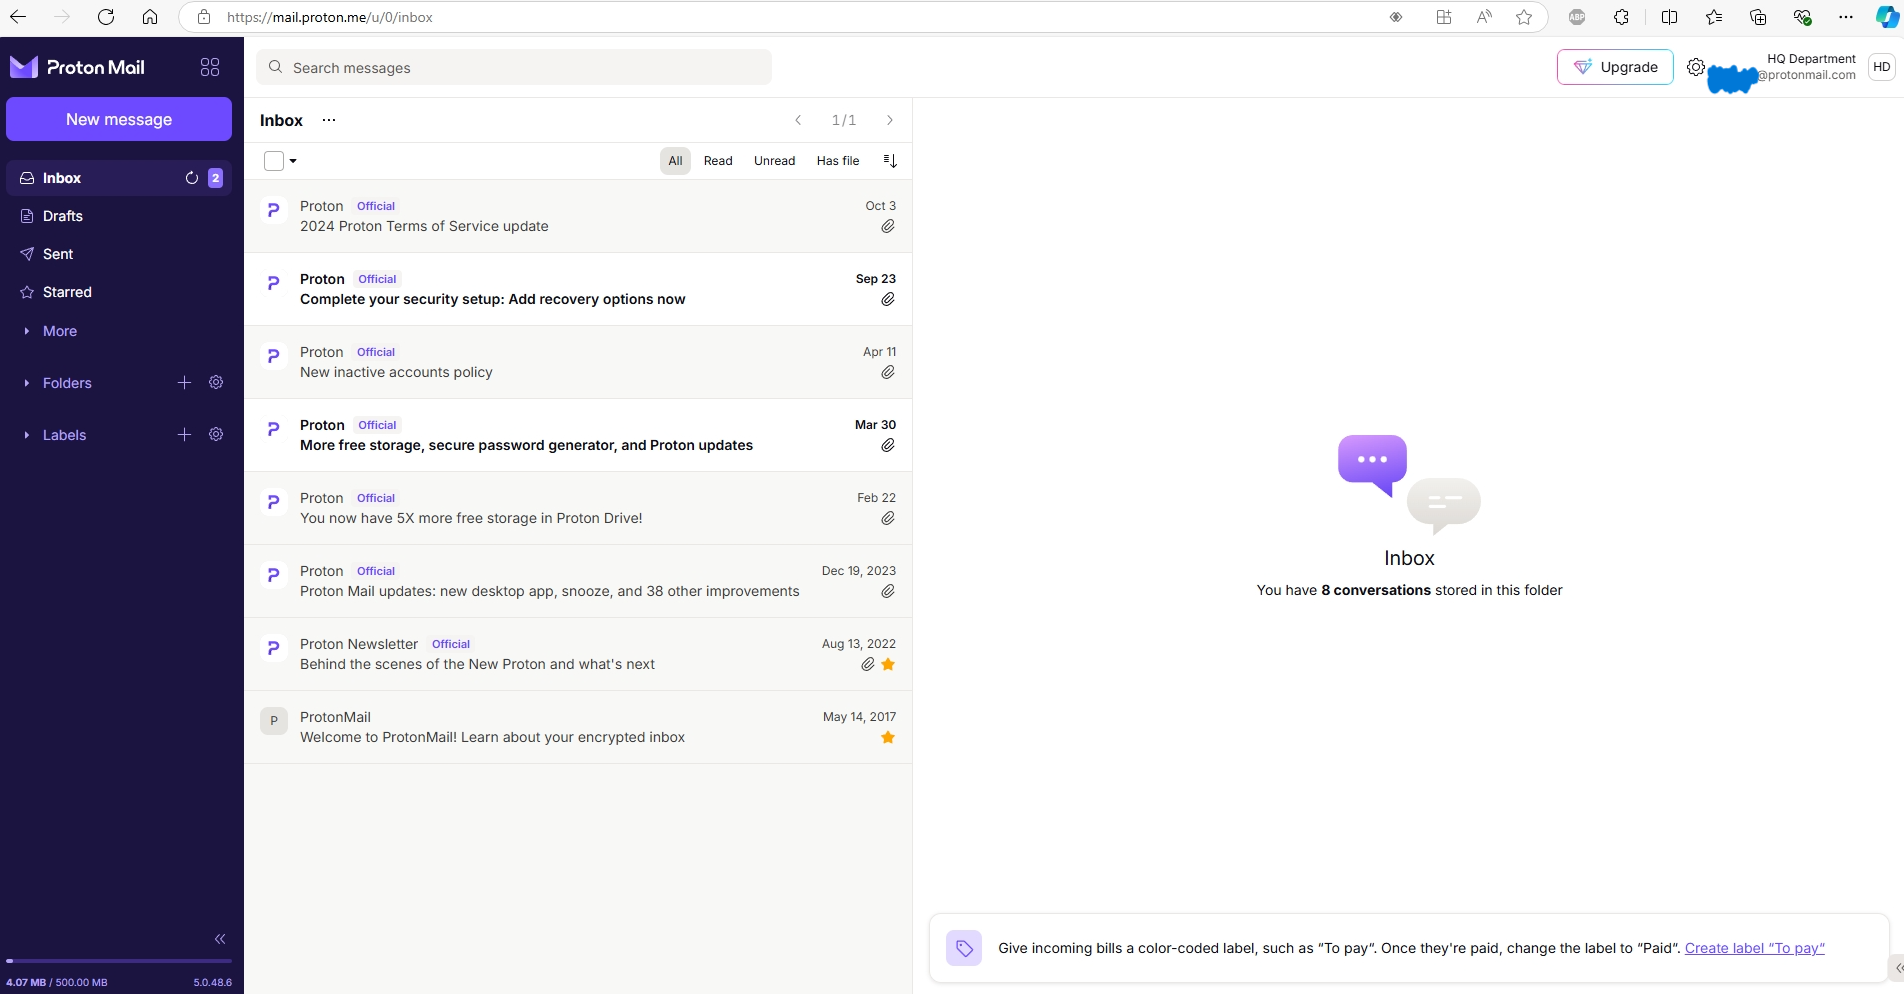
Task: Click attachment icon on Terms of Service email
Action: [888, 227]
